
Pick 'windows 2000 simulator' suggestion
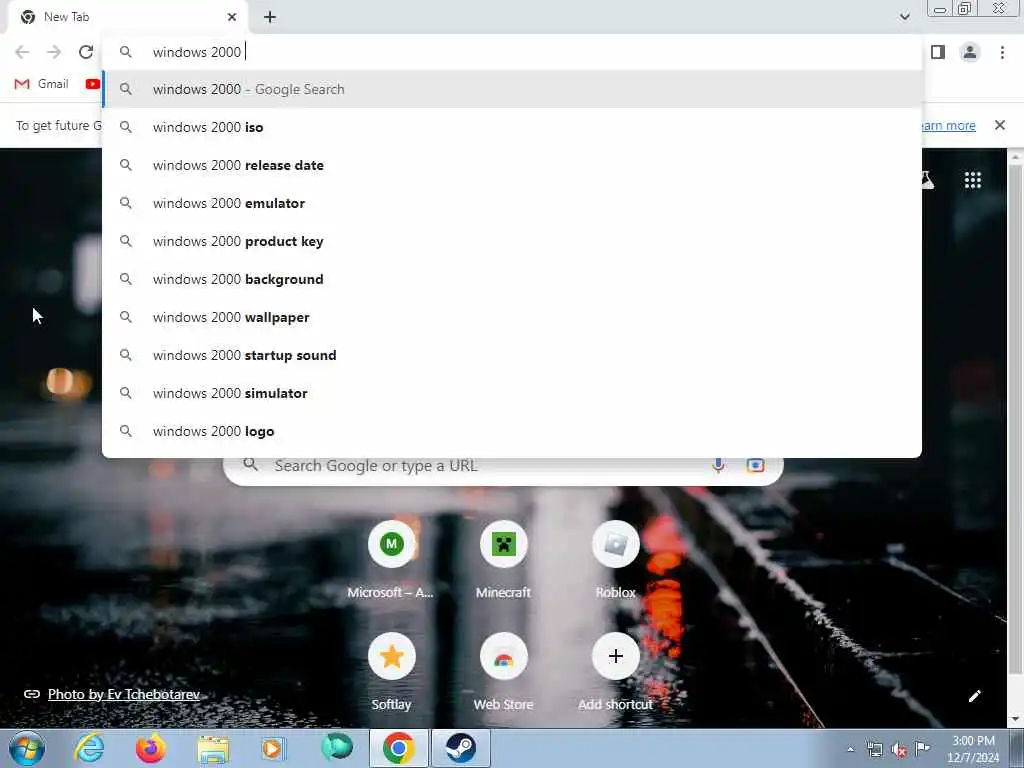(512, 392)
